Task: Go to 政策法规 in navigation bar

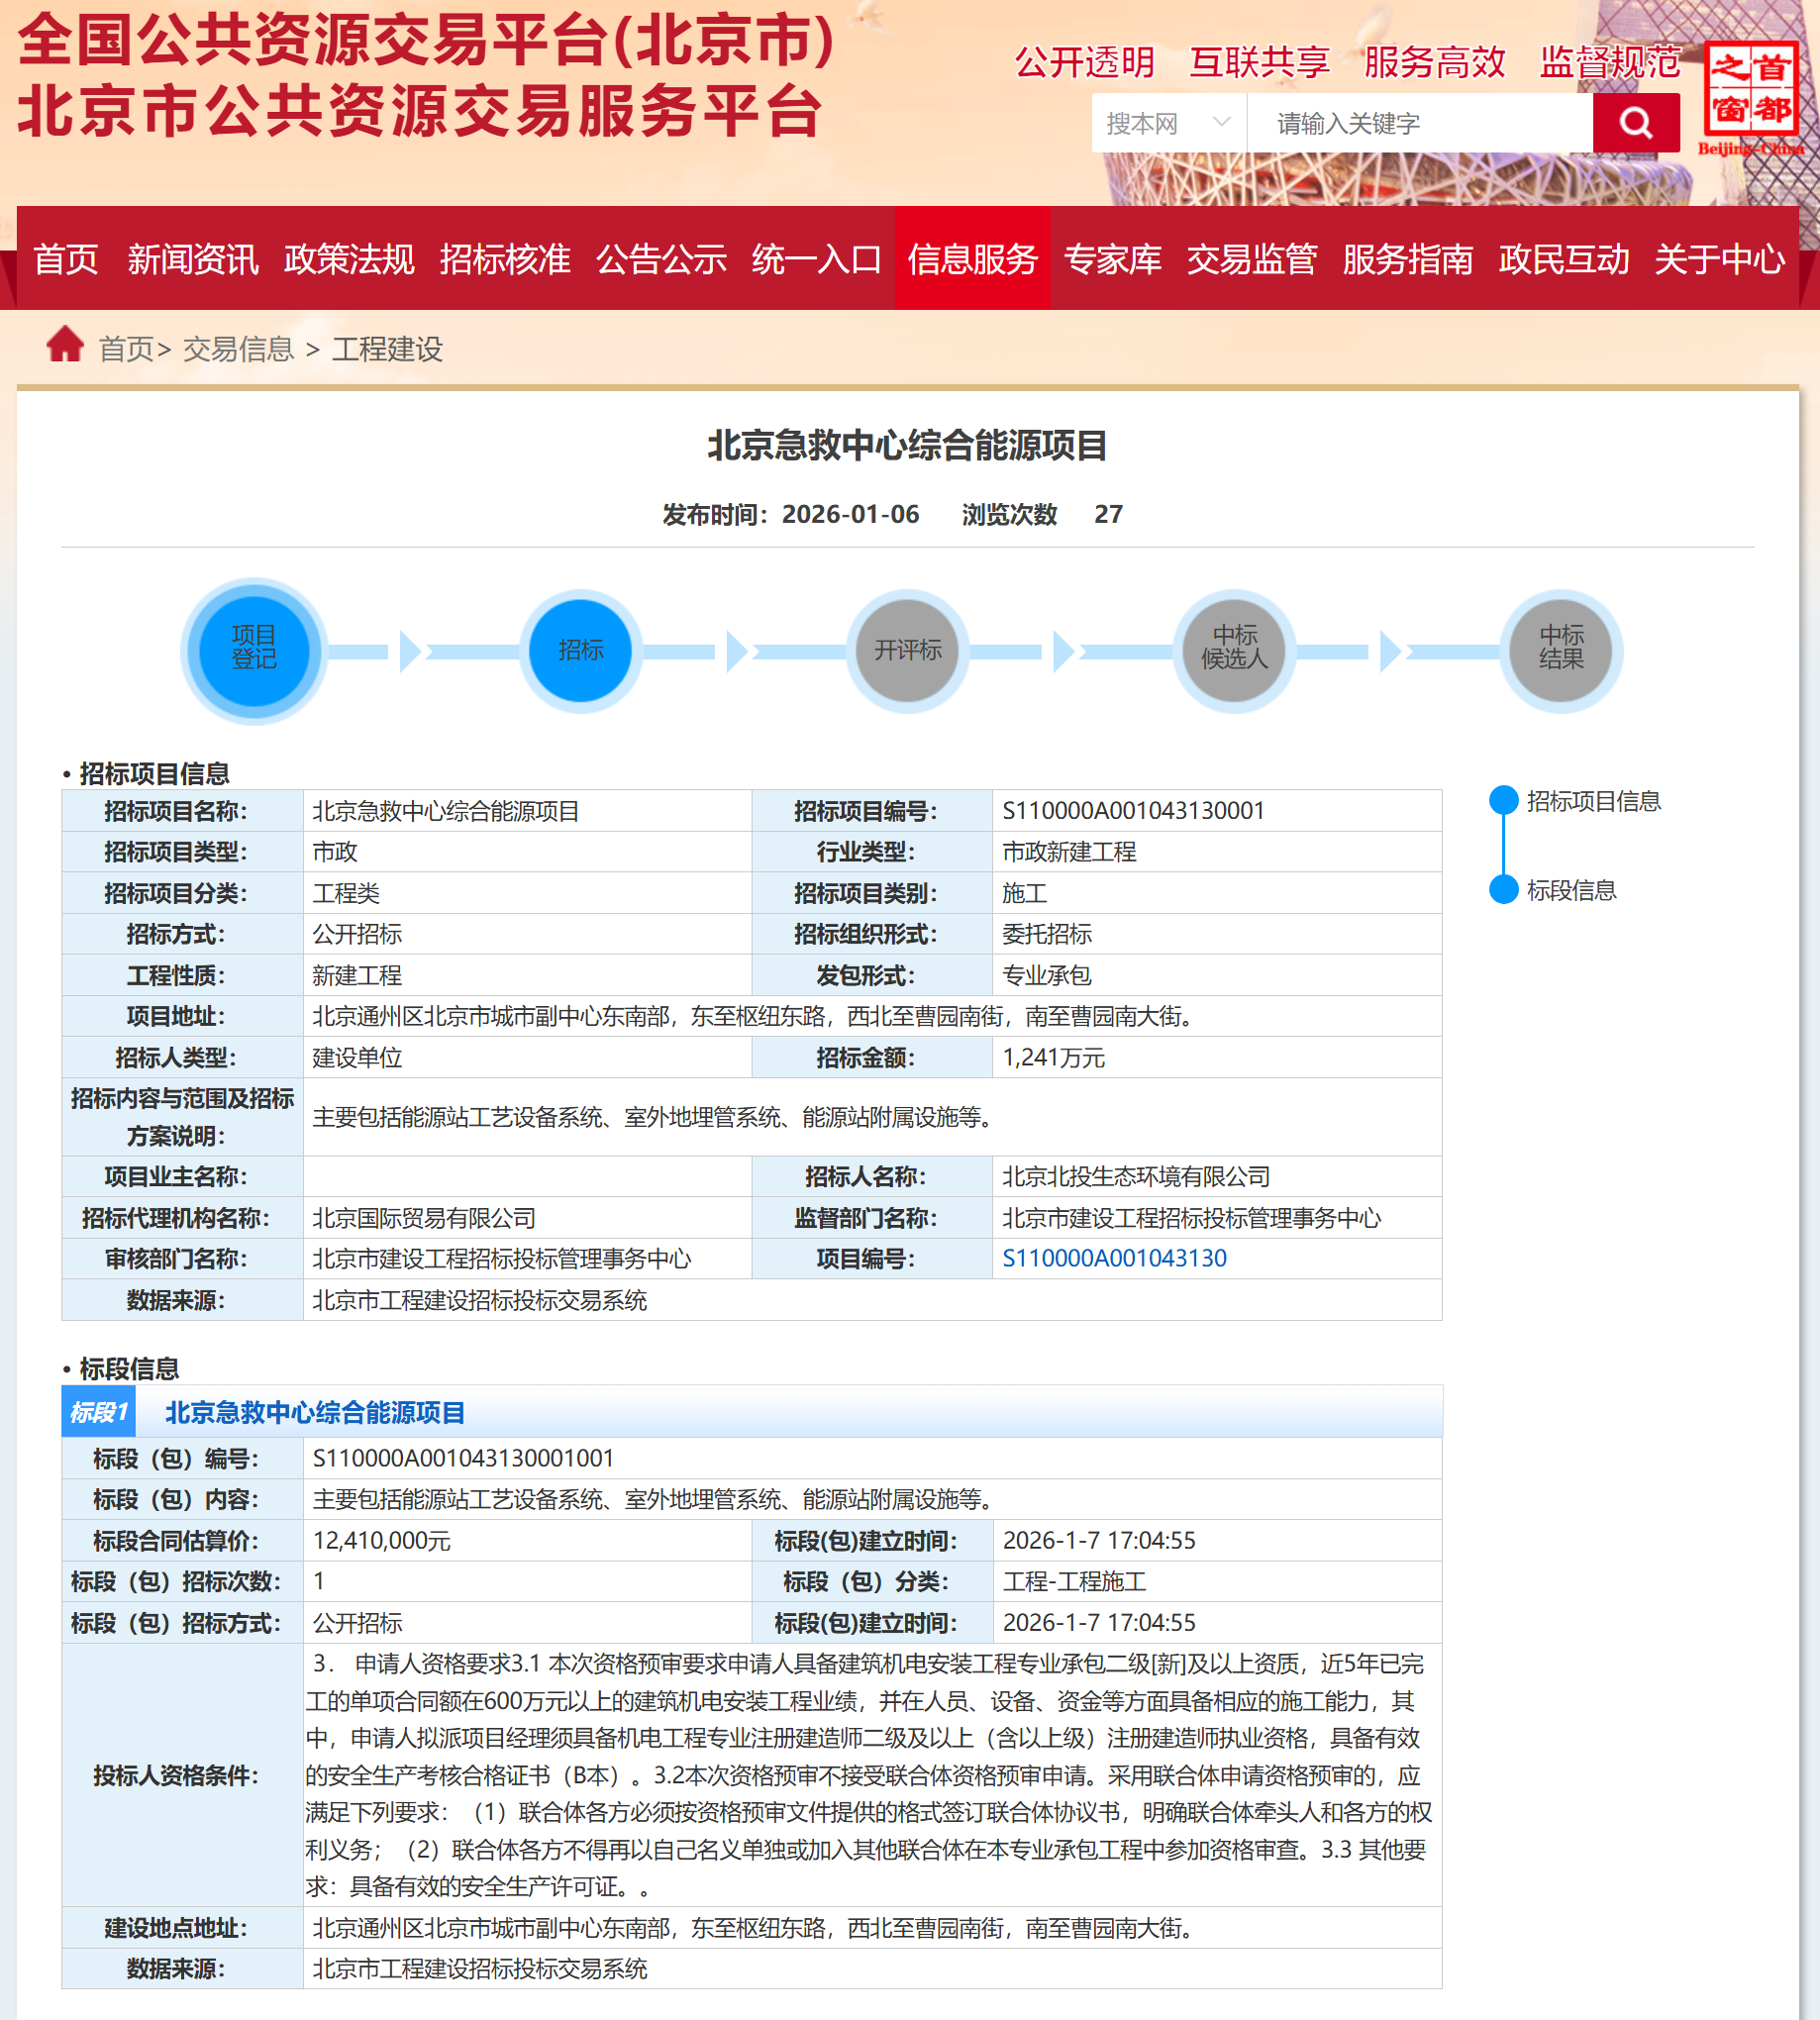Action: (349, 259)
